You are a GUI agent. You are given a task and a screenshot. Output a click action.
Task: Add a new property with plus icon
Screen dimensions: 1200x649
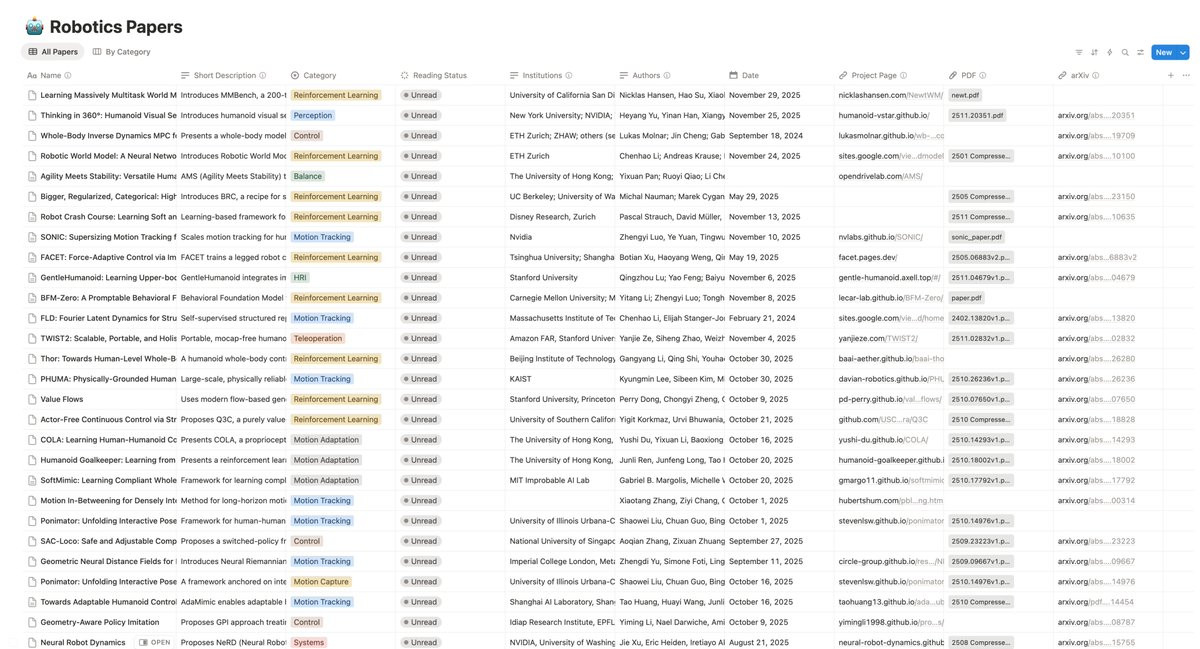tap(1171, 75)
